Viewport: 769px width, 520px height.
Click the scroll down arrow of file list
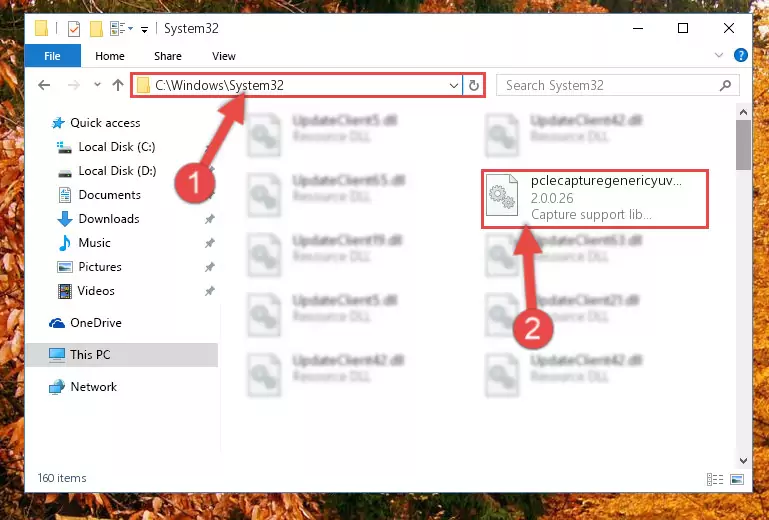pos(743,461)
